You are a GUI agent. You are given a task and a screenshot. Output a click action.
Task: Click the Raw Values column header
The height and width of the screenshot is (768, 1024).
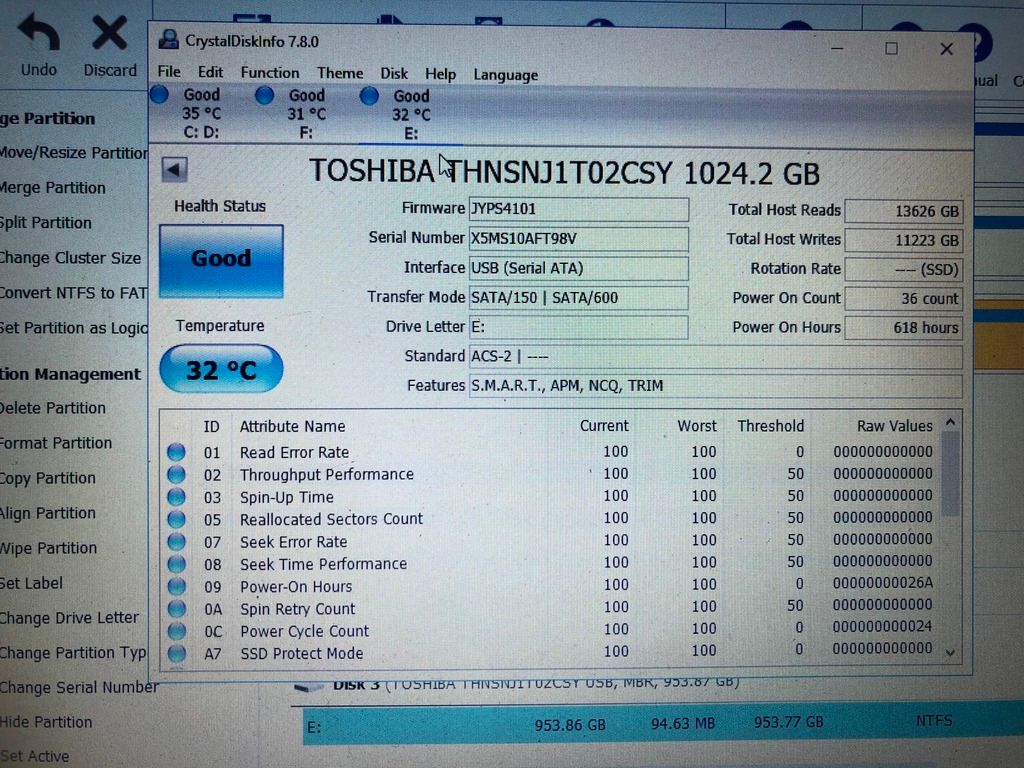pos(895,426)
